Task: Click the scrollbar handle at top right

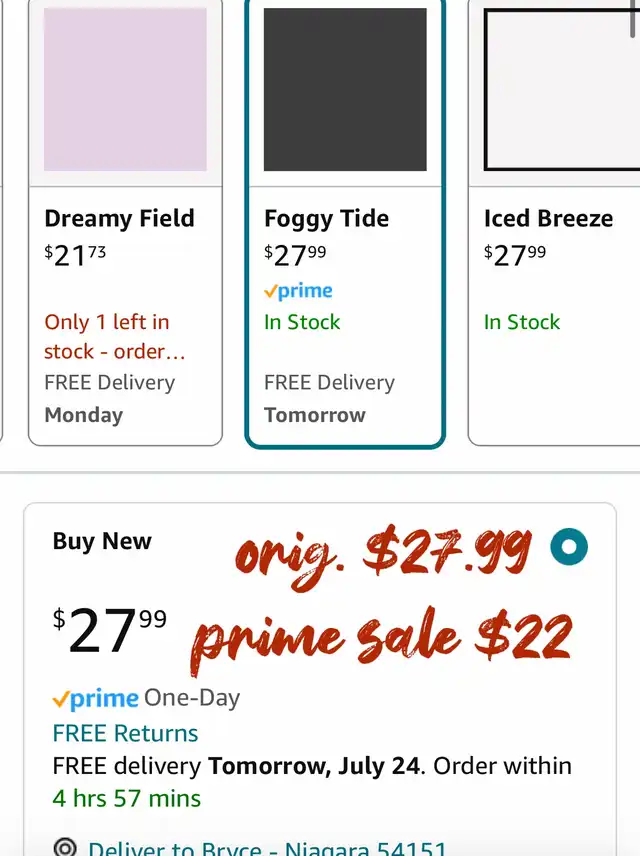Action: click(633, 19)
